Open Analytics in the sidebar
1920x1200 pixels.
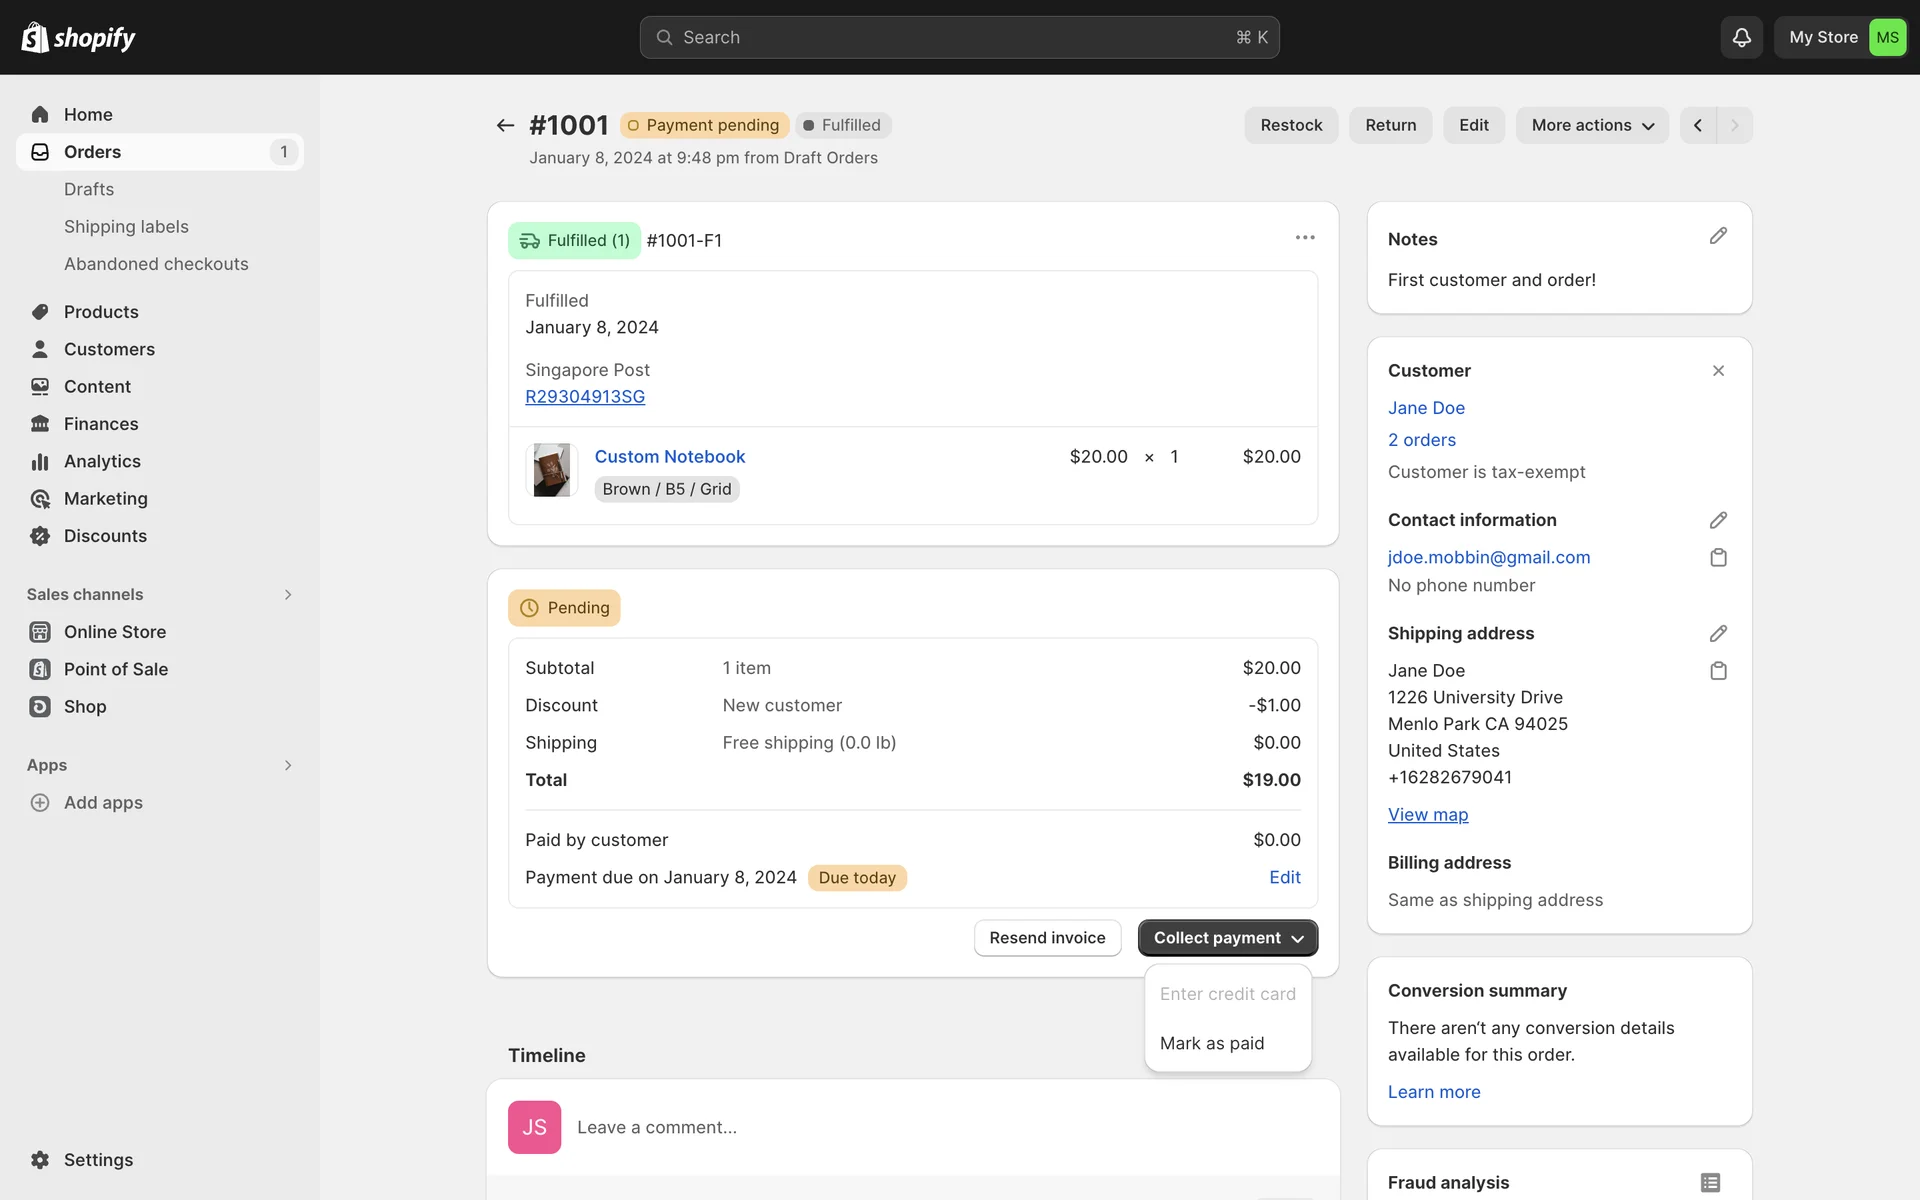[102, 461]
